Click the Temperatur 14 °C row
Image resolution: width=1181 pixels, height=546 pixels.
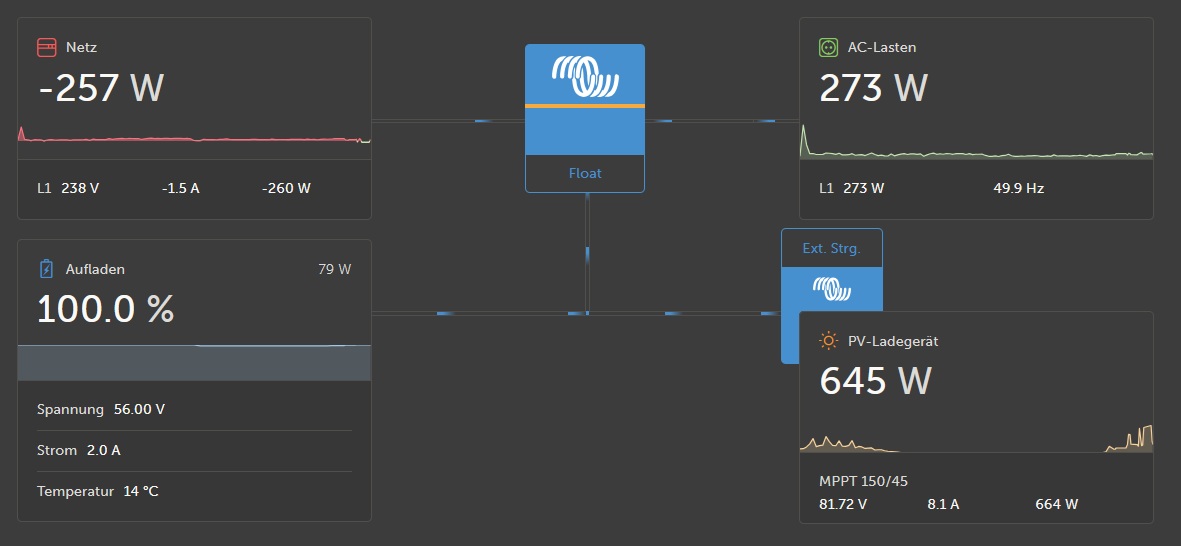(98, 491)
